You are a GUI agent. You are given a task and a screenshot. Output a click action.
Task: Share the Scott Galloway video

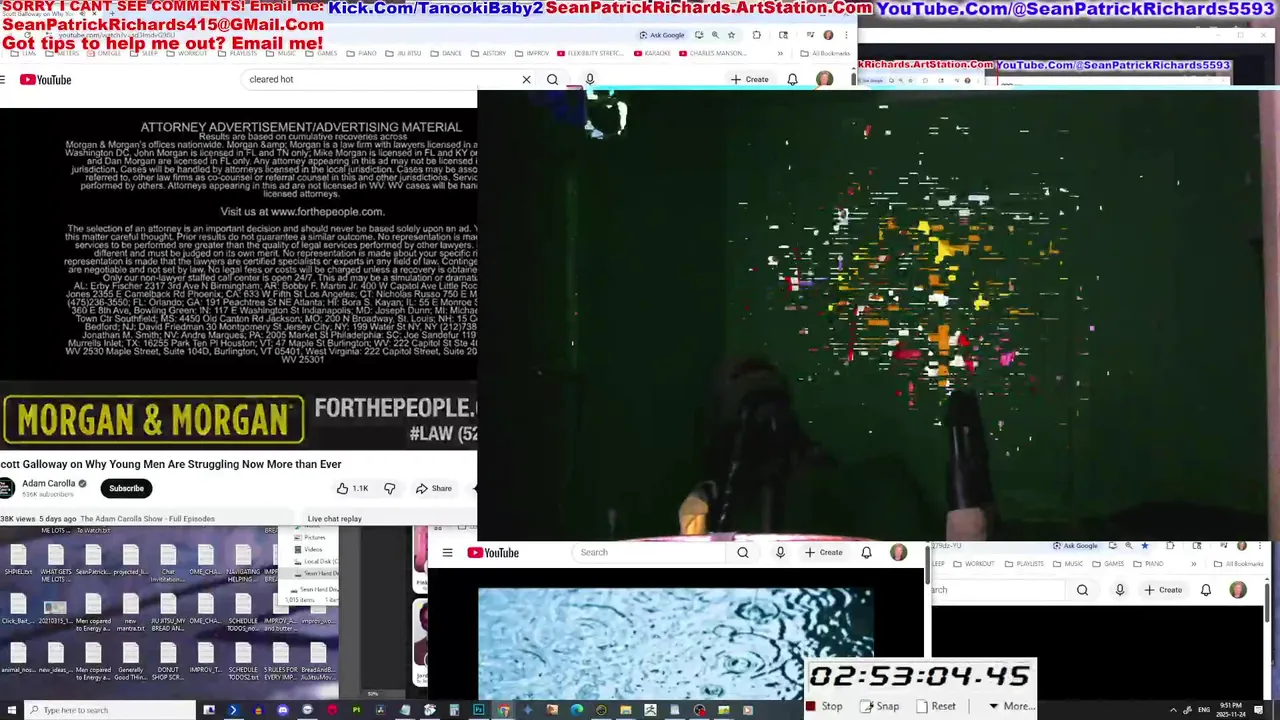[x=434, y=488]
